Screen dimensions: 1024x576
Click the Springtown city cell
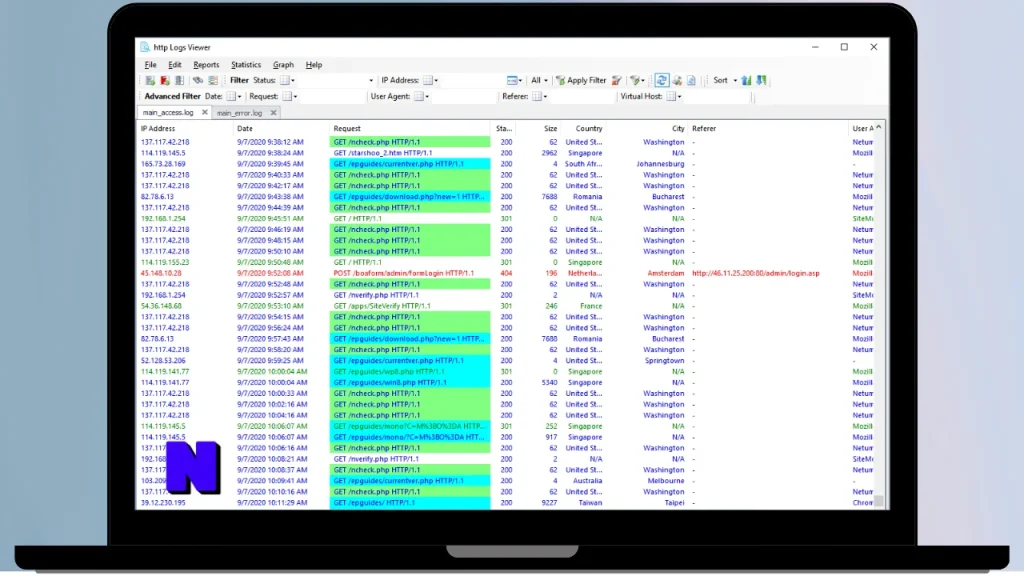[x=664, y=360]
